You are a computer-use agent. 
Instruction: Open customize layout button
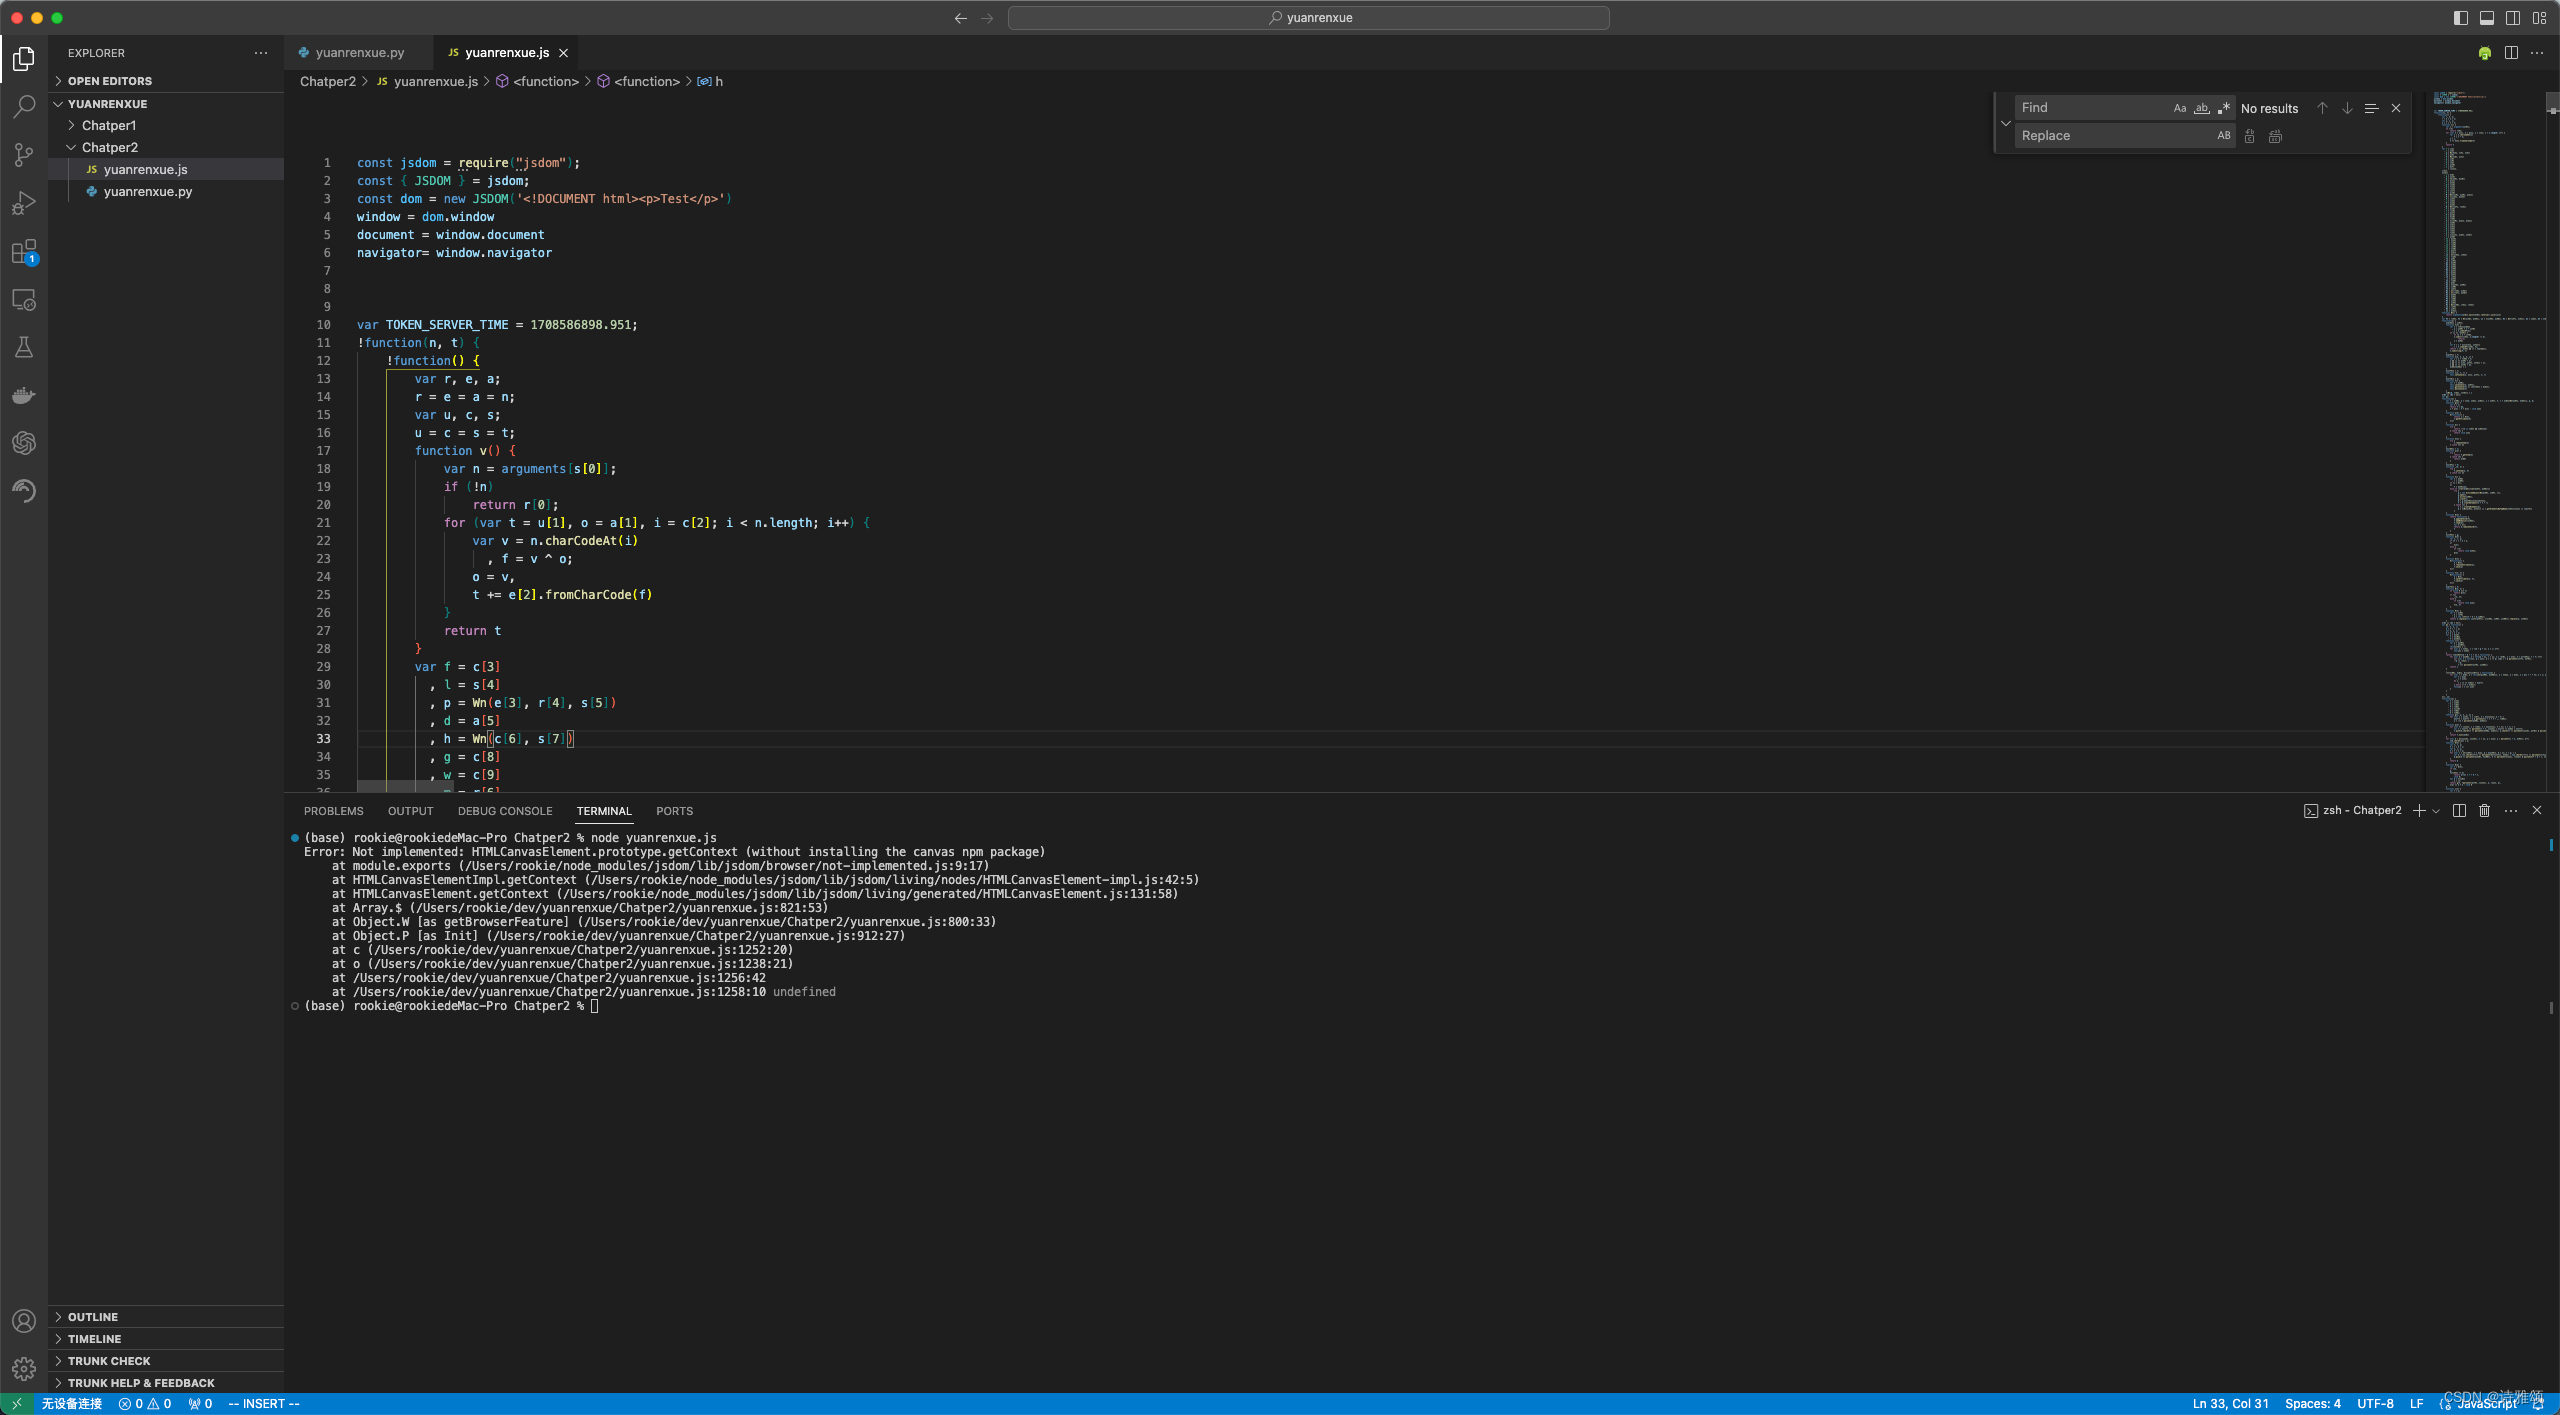2540,18
